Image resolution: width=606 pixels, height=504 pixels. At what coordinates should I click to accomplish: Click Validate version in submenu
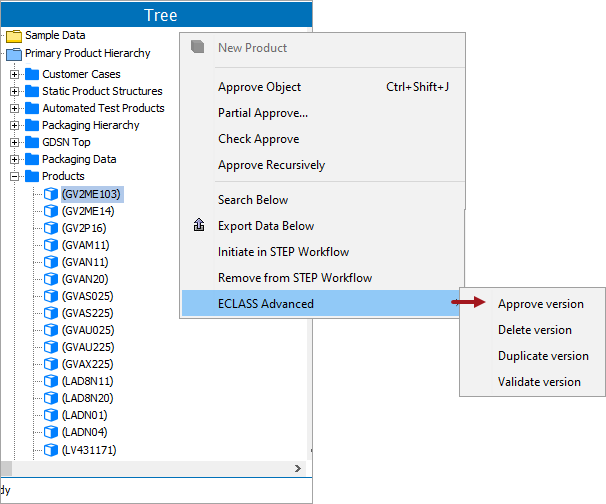539,381
